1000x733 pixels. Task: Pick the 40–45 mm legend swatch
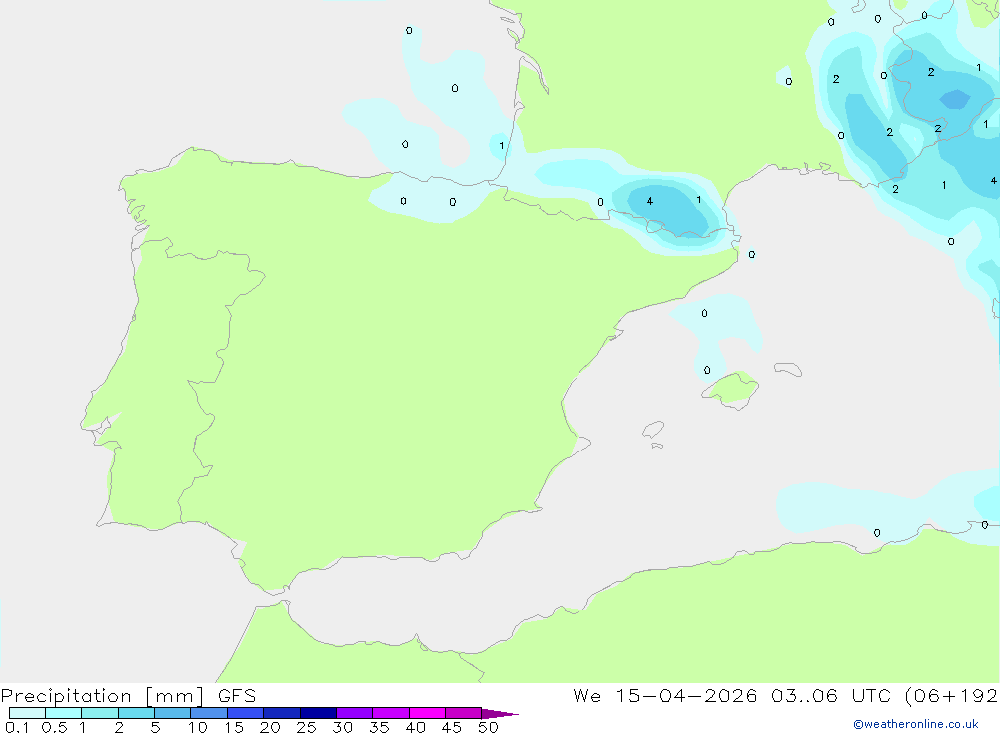tap(427, 713)
